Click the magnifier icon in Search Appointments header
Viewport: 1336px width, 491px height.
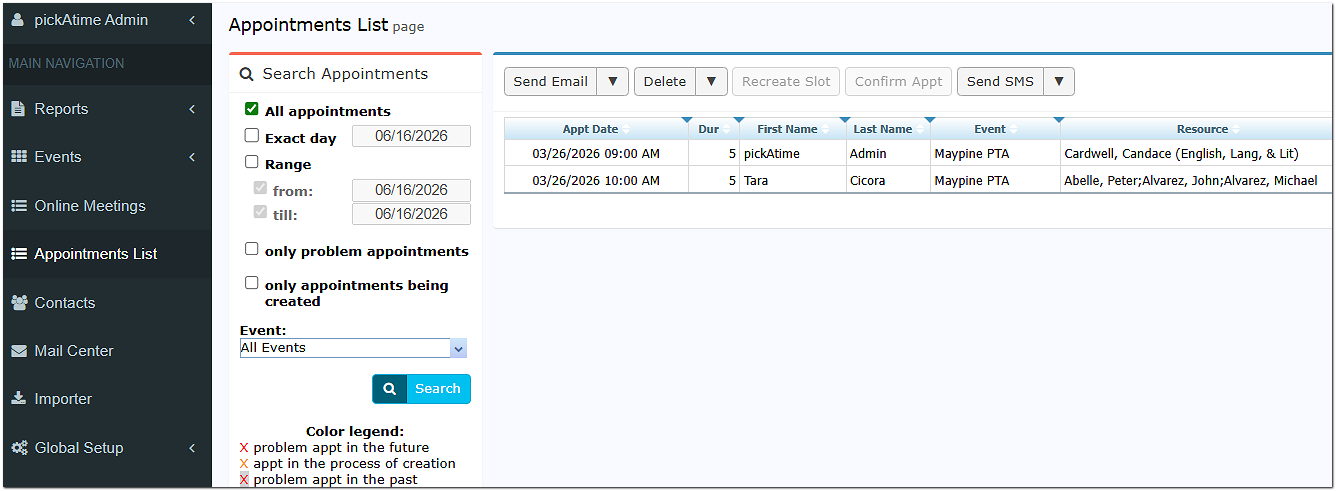246,74
